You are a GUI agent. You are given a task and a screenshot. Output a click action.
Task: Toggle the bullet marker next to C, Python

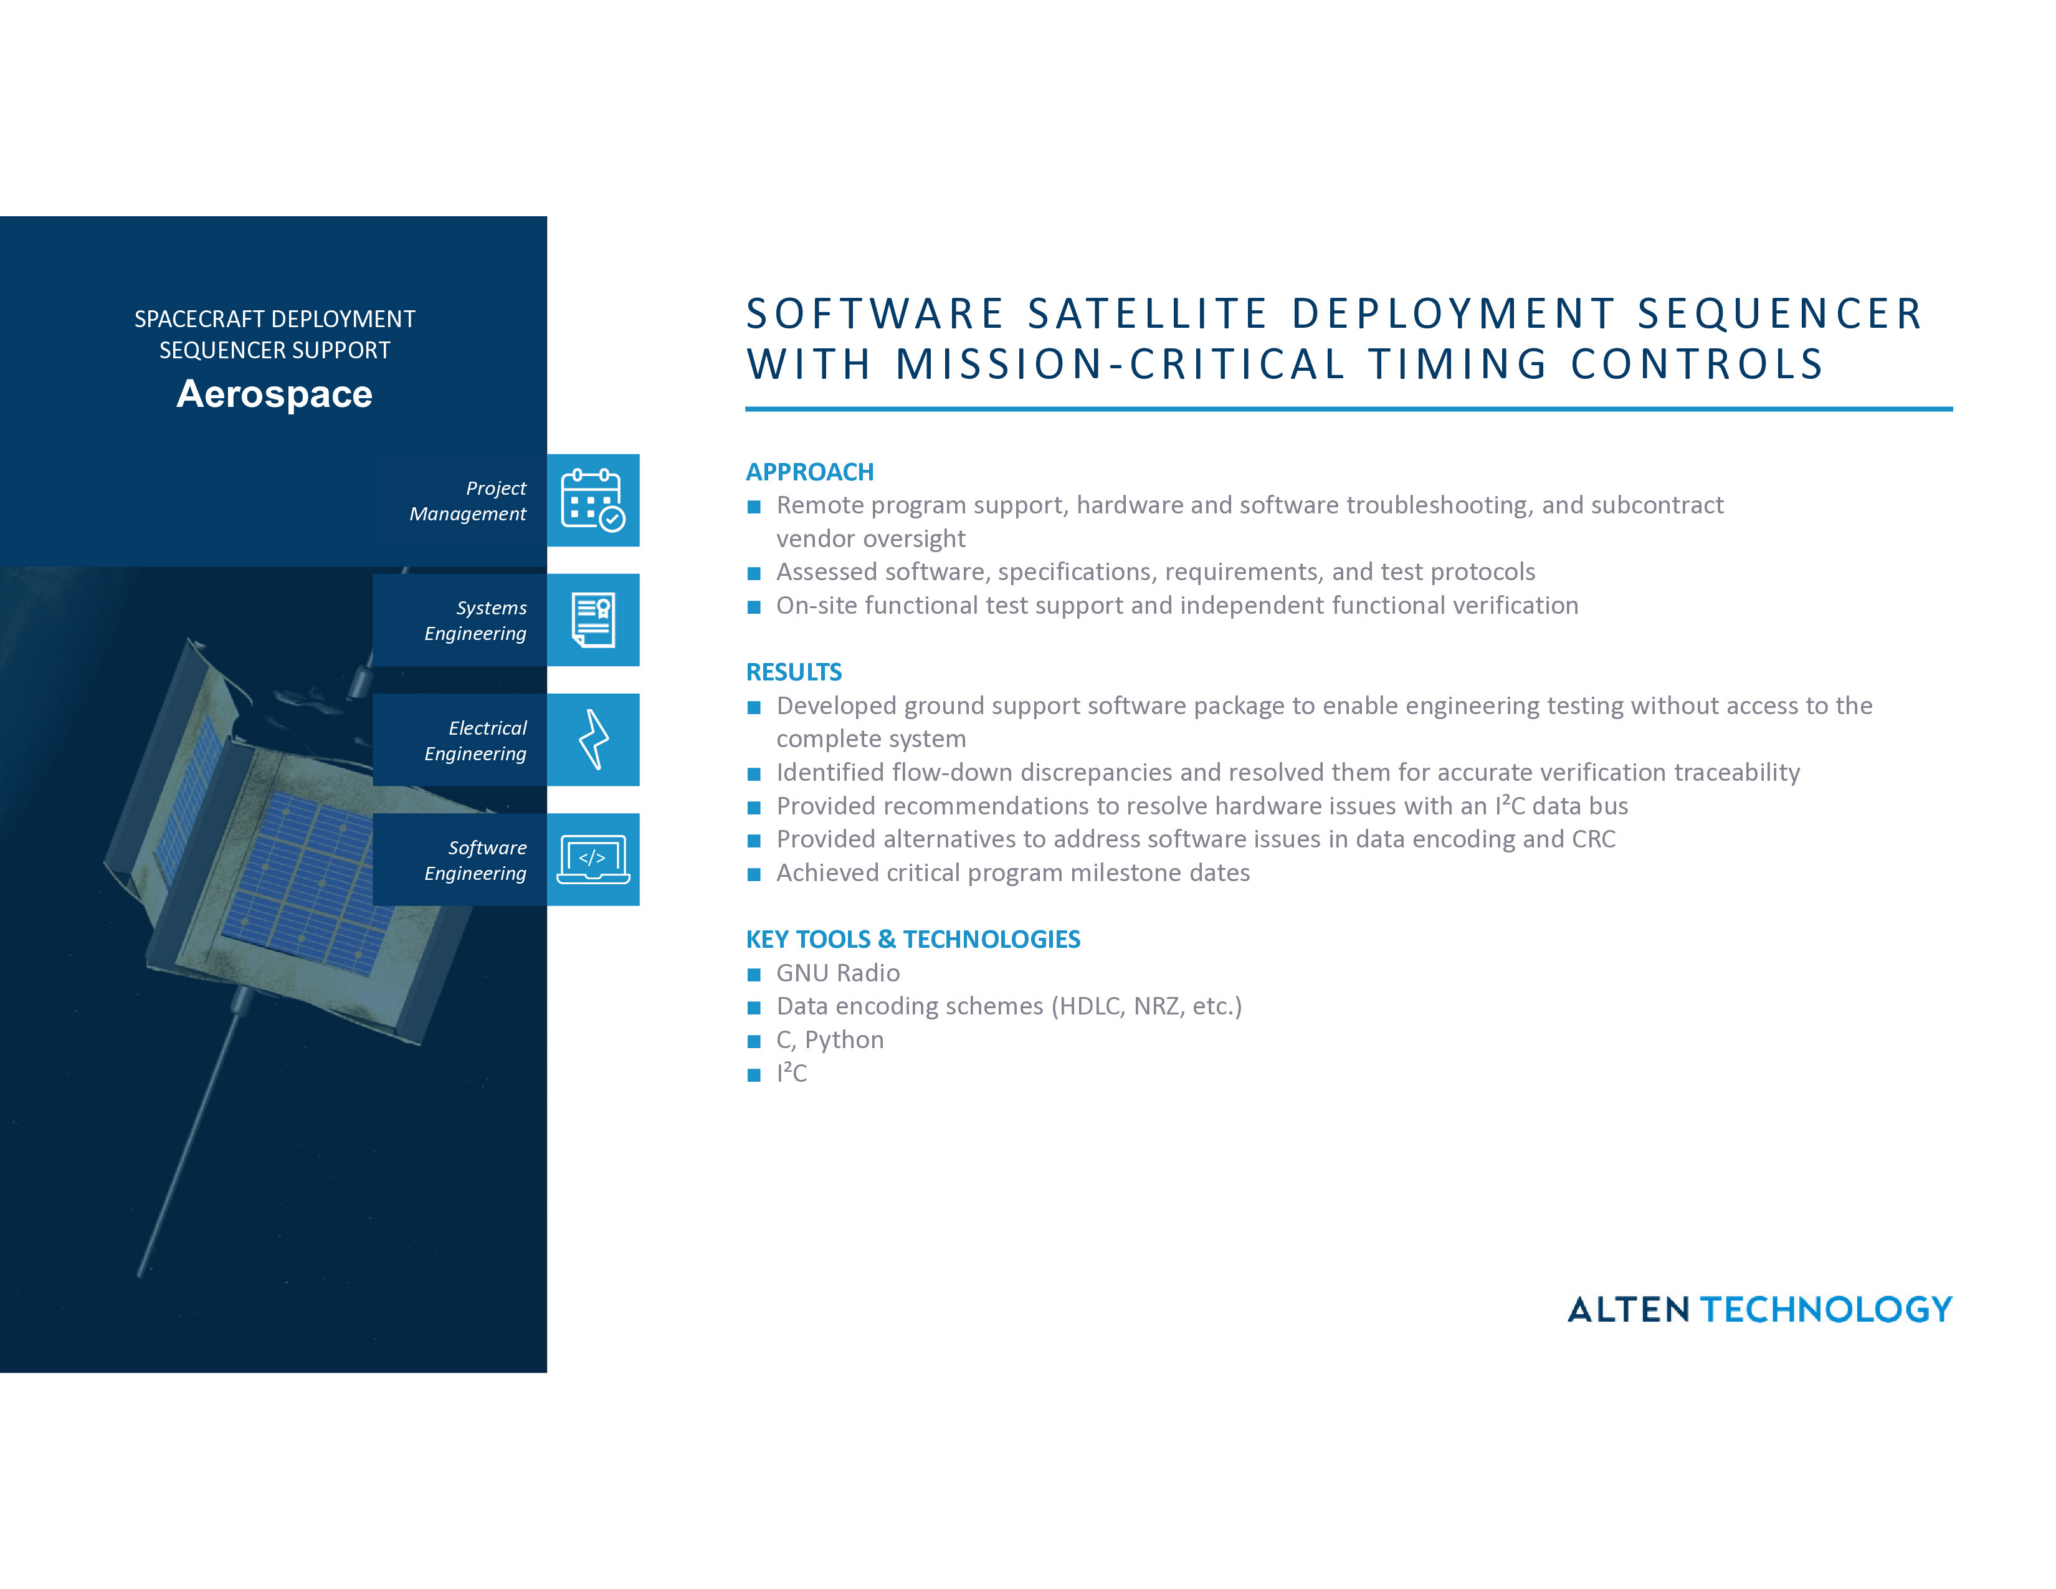coord(756,1040)
